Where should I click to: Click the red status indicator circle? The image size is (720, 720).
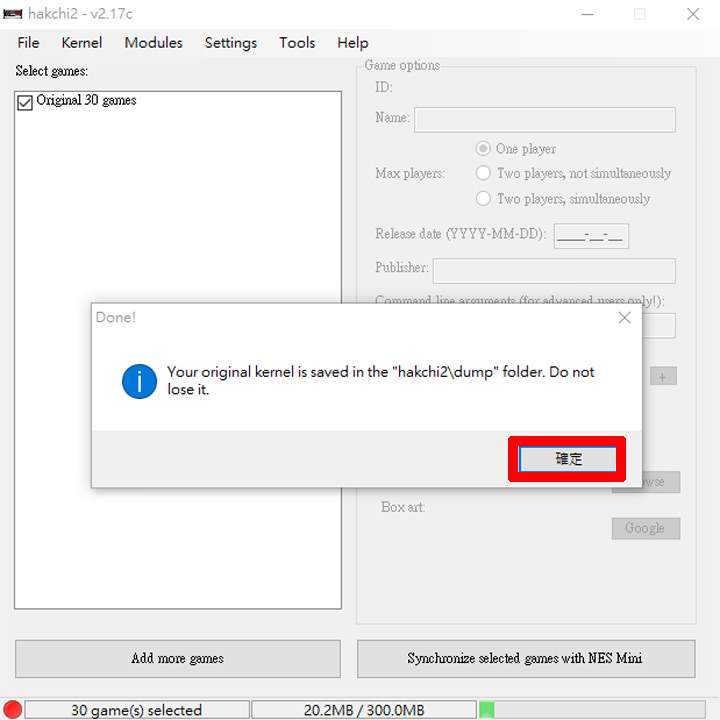(12, 710)
